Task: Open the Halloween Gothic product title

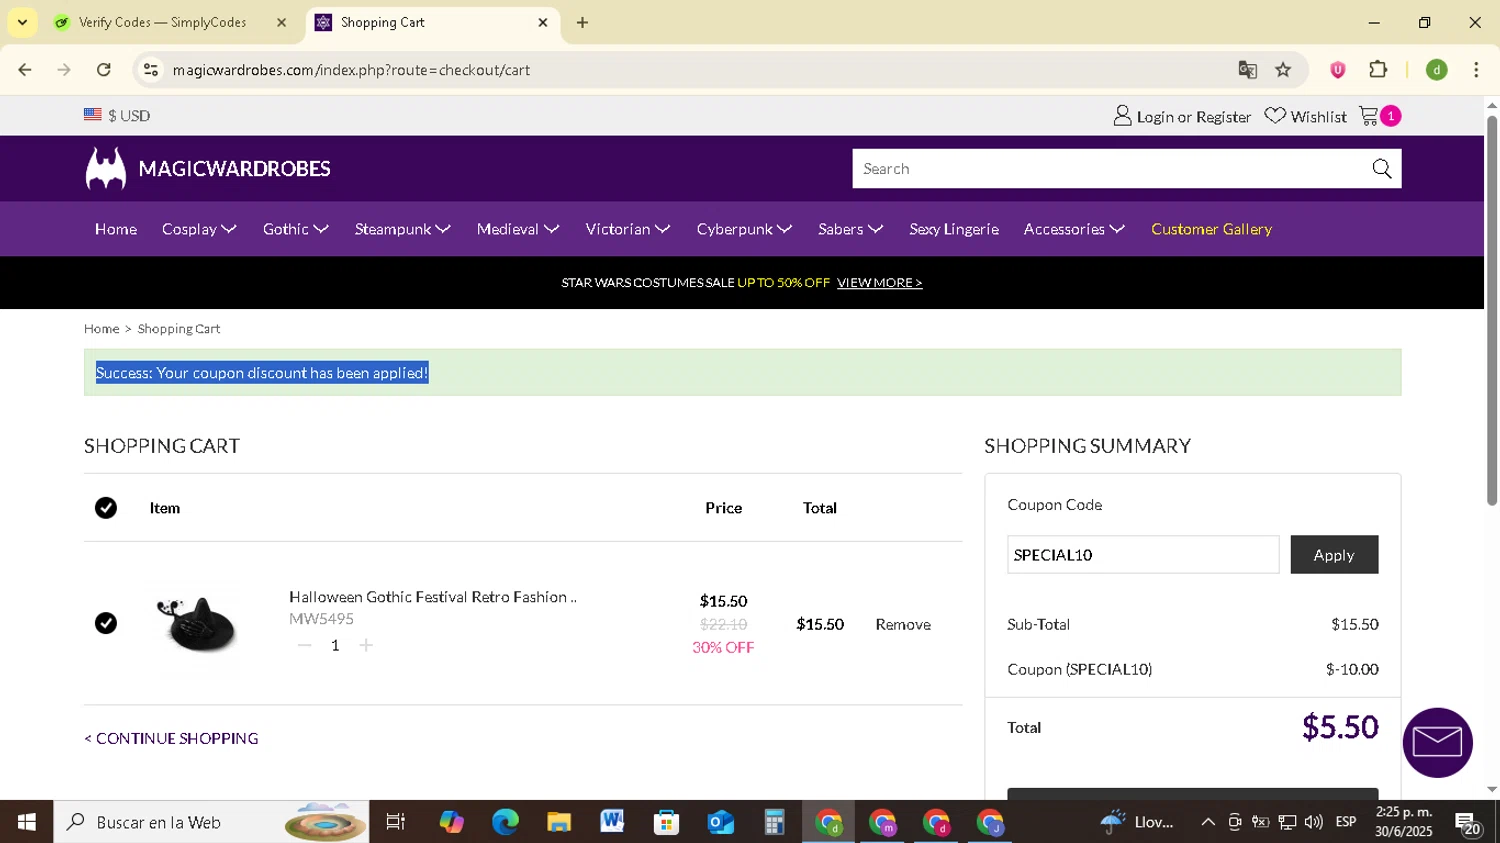Action: pos(433,597)
